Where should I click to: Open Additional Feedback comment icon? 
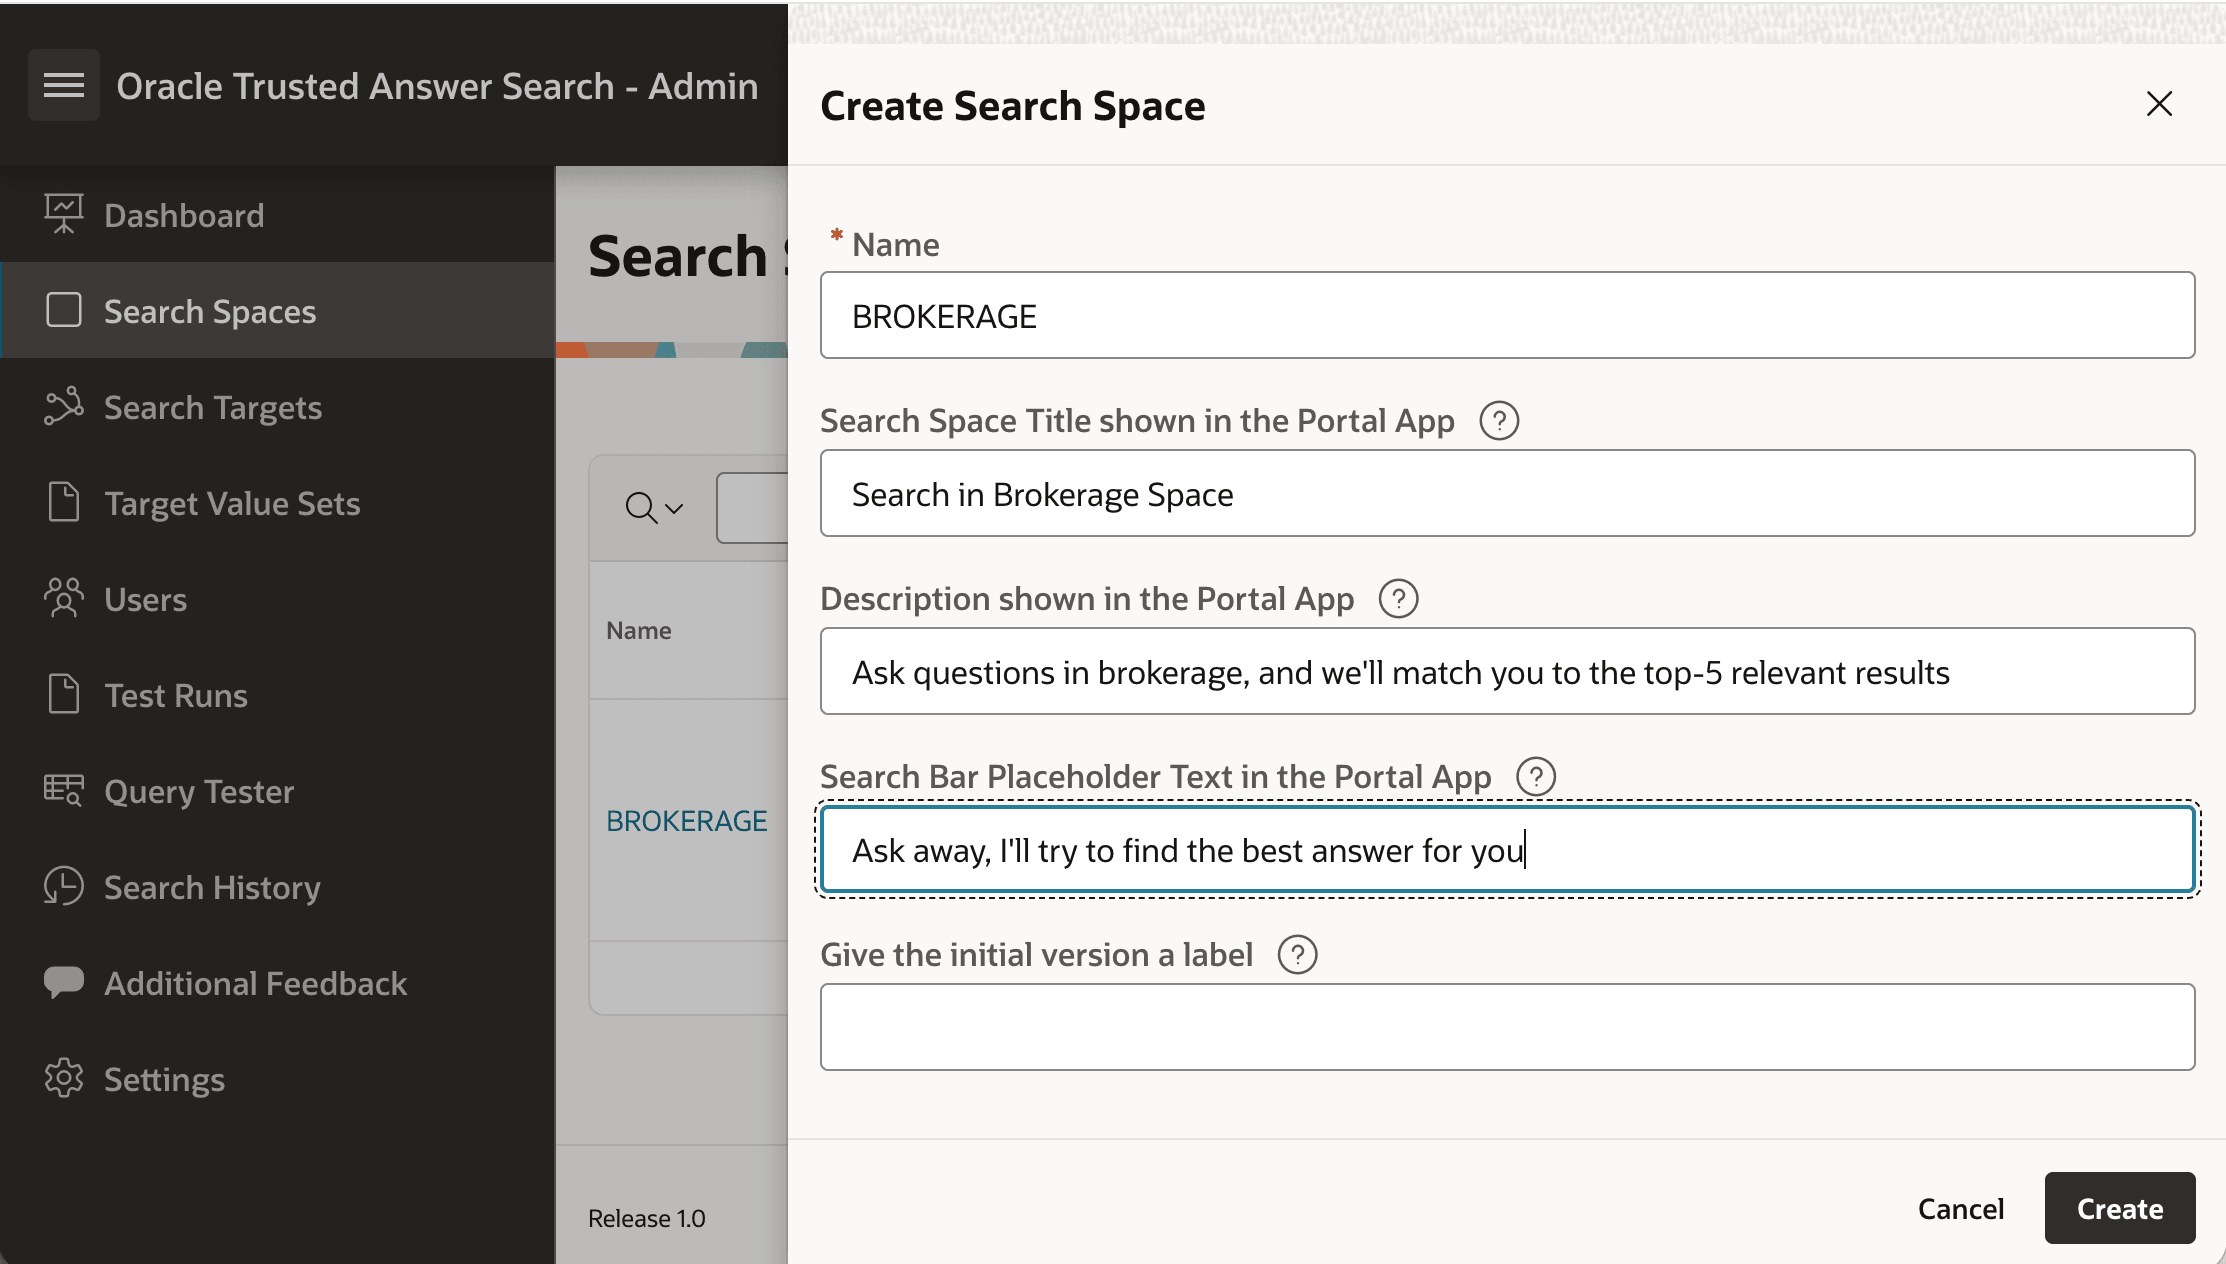pos(64,982)
